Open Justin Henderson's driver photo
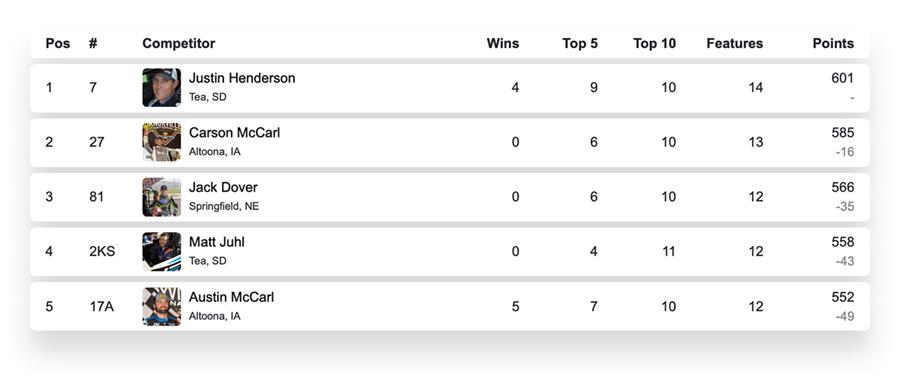The image size is (900, 385). (x=161, y=88)
